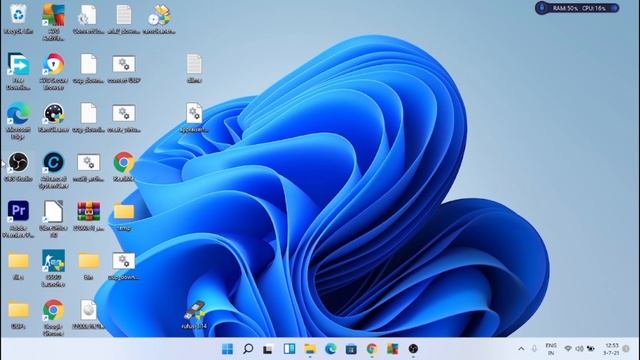Select the tmp folder on the desktop
Viewport: 640px width, 360px height.
pyautogui.click(x=124, y=216)
